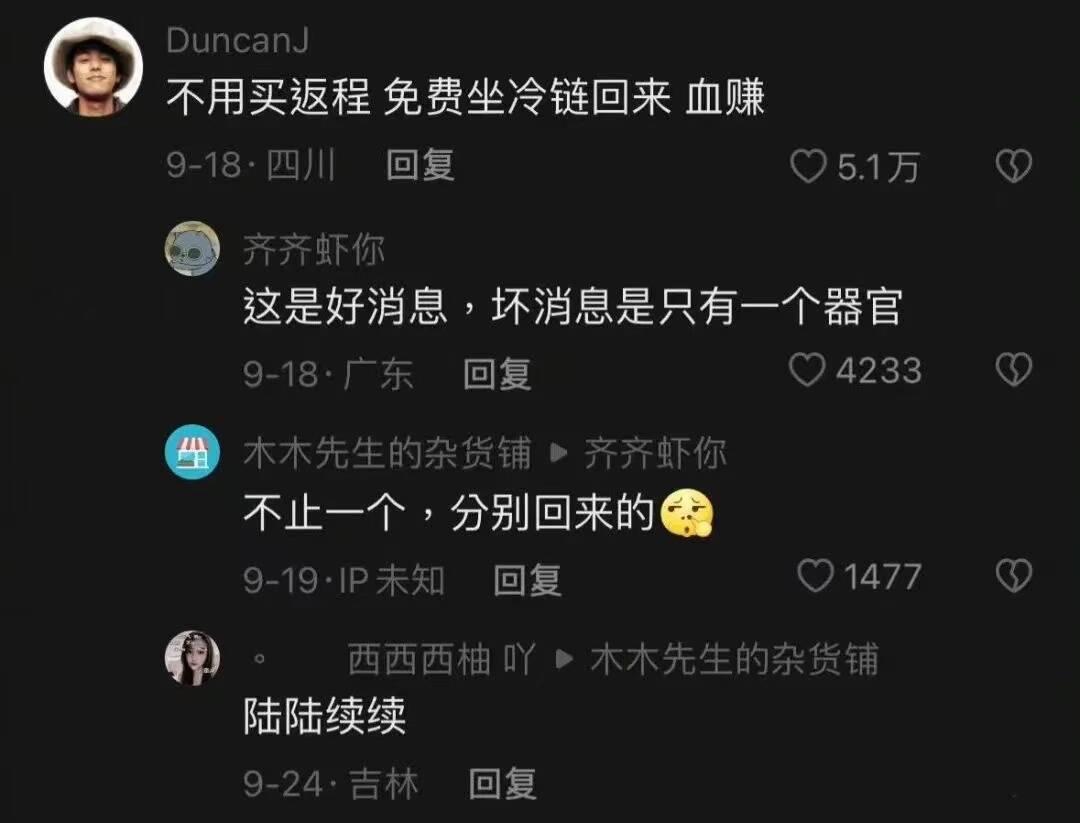Open the DuncanJ username link
The width and height of the screenshot is (1080, 823).
(x=237, y=41)
